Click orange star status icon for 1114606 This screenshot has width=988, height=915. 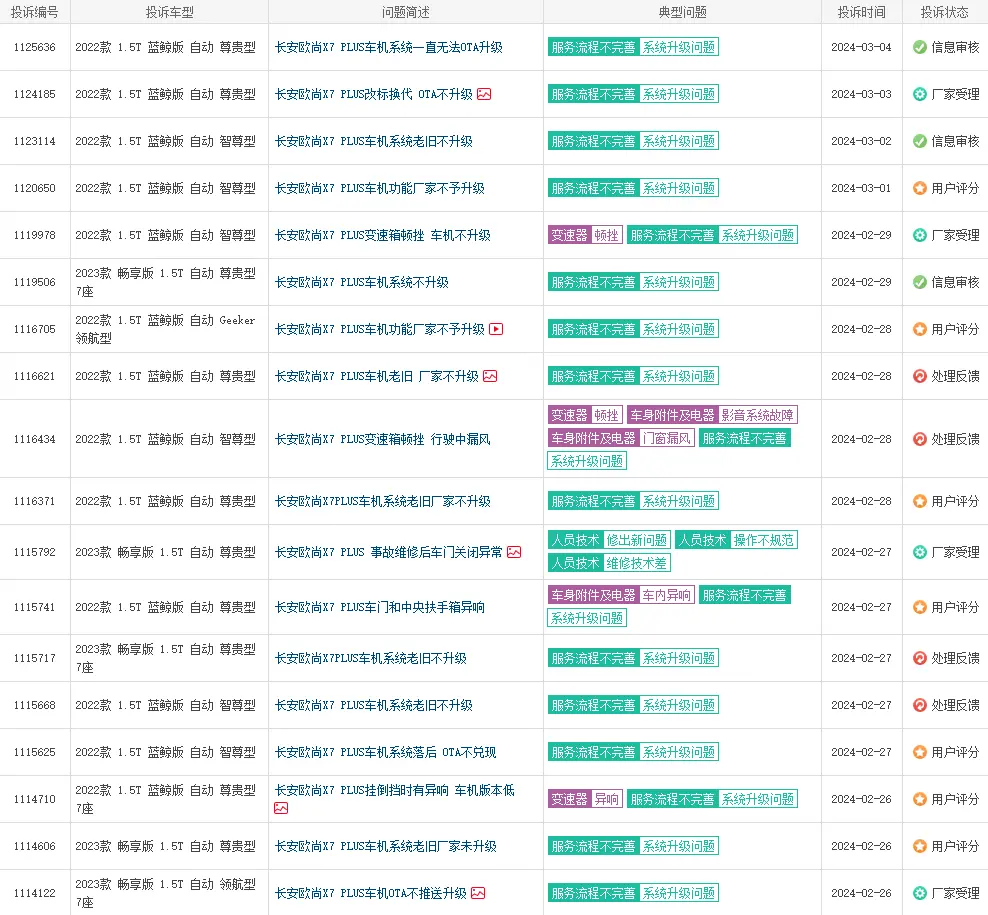(920, 846)
